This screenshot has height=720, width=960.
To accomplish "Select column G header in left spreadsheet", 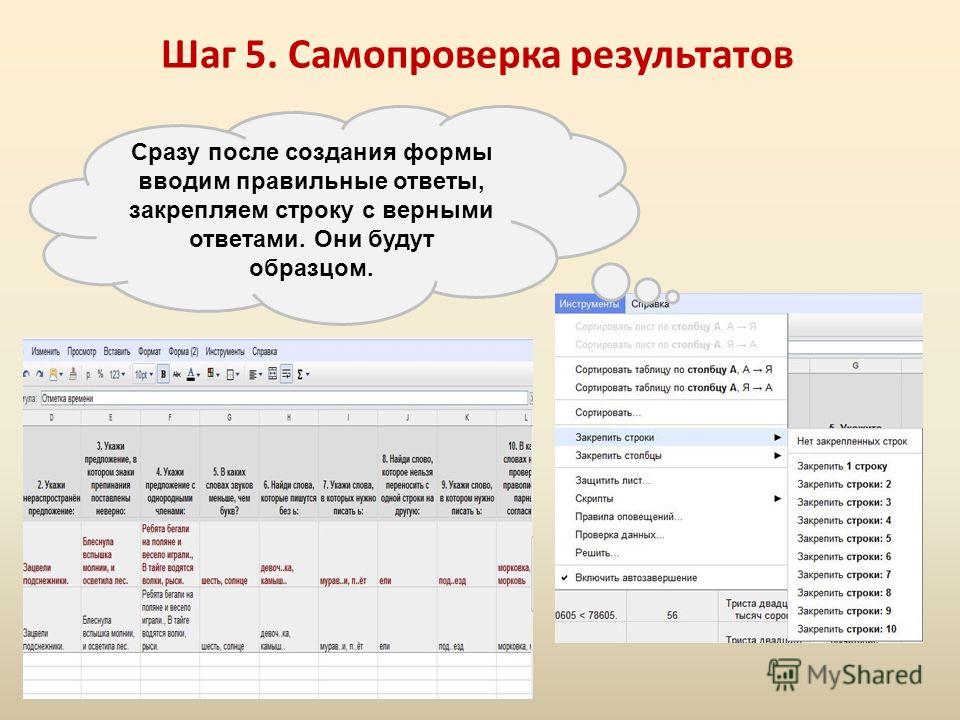I will pyautogui.click(x=230, y=418).
